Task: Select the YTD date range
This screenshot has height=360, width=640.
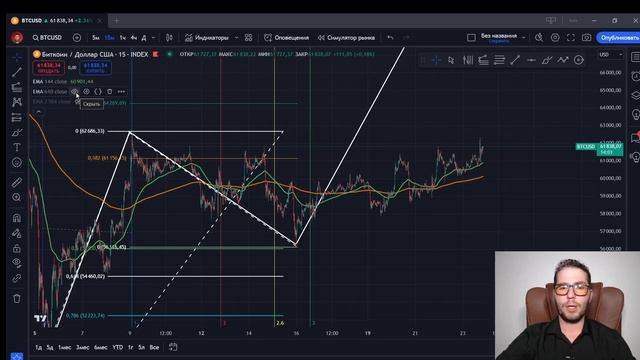Action: click(118, 347)
